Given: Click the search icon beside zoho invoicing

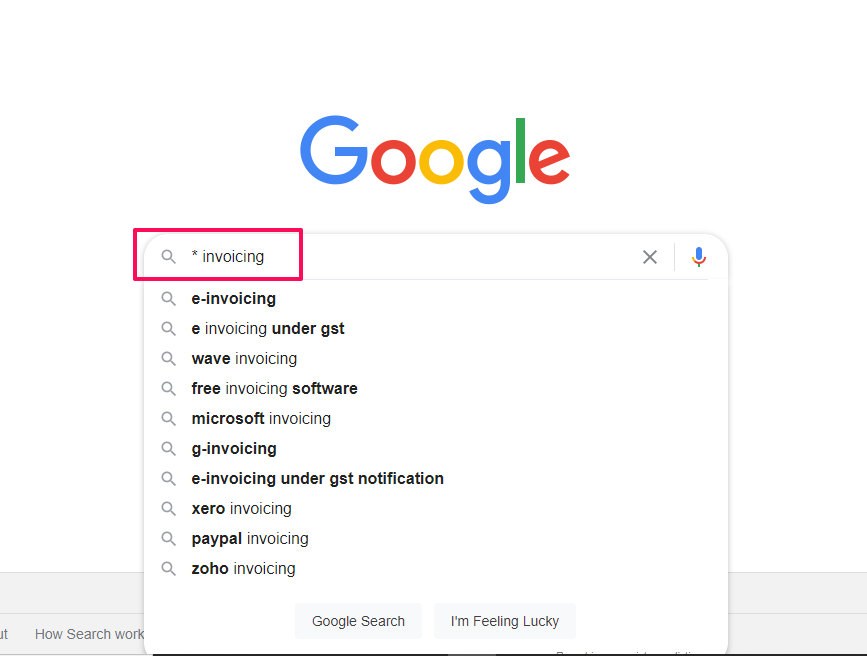Looking at the screenshot, I should (169, 569).
